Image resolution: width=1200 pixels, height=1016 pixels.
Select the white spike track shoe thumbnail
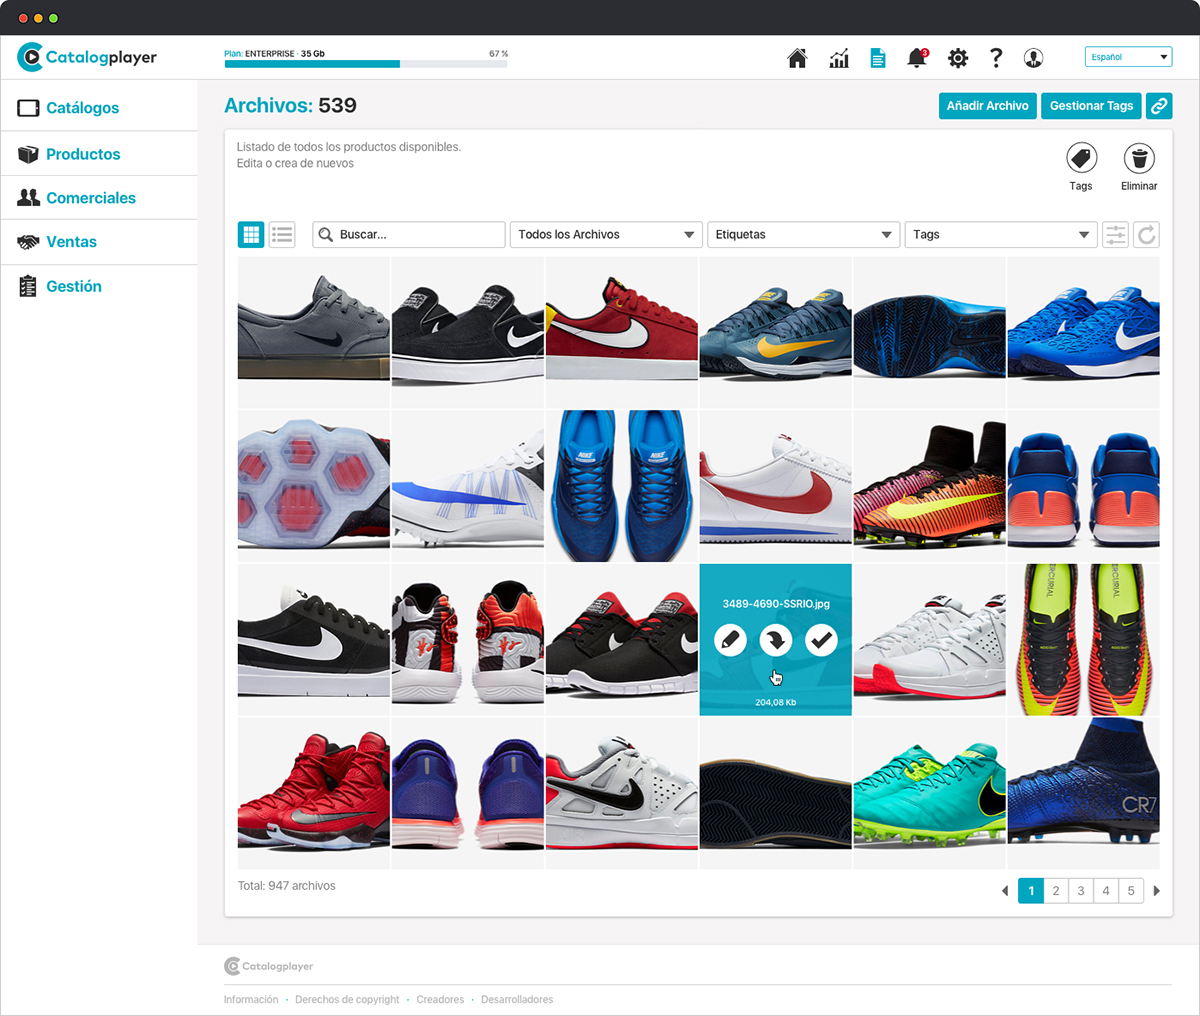tap(468, 486)
